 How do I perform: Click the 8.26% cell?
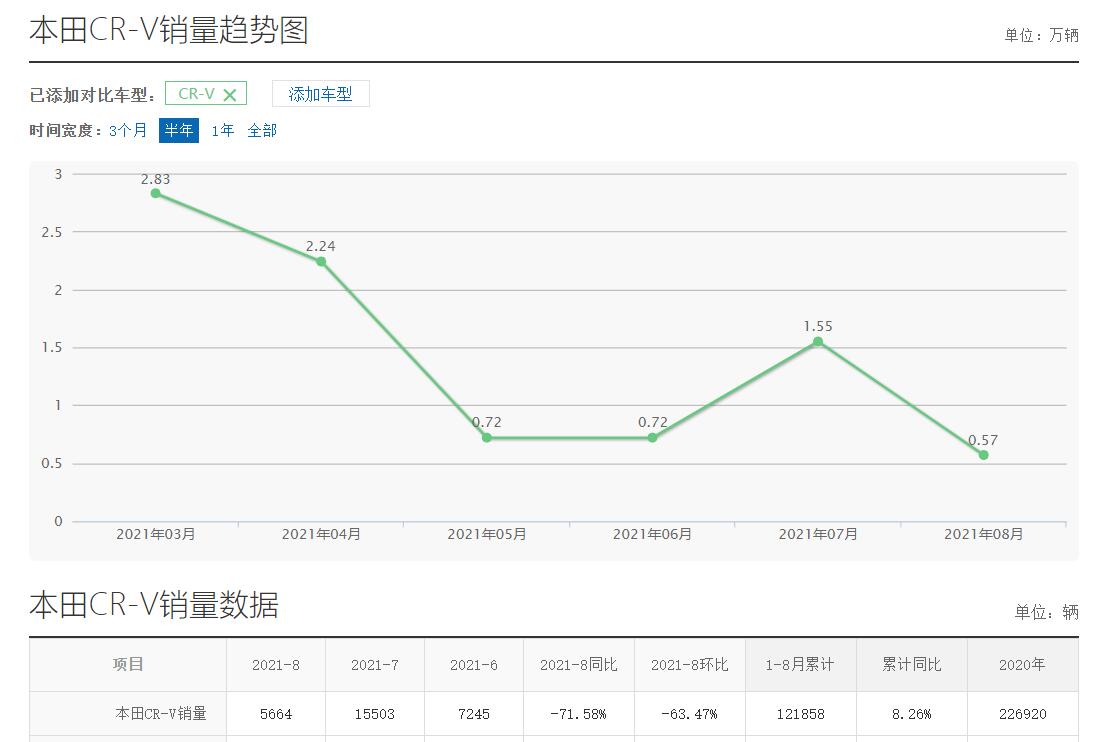(x=911, y=714)
